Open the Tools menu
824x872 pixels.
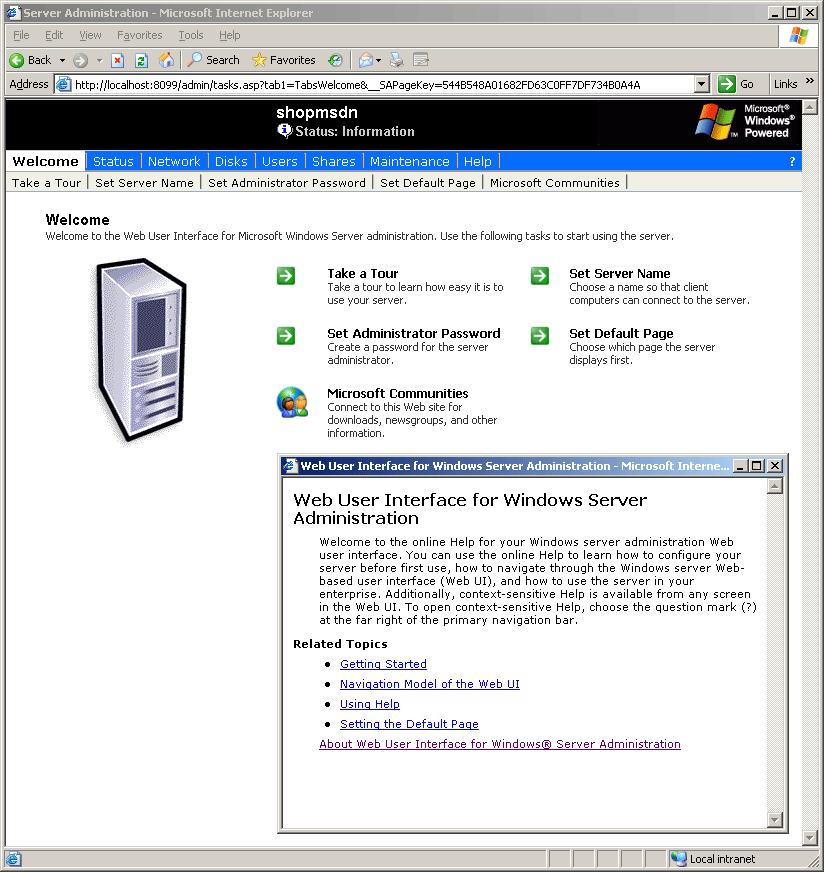click(x=190, y=35)
